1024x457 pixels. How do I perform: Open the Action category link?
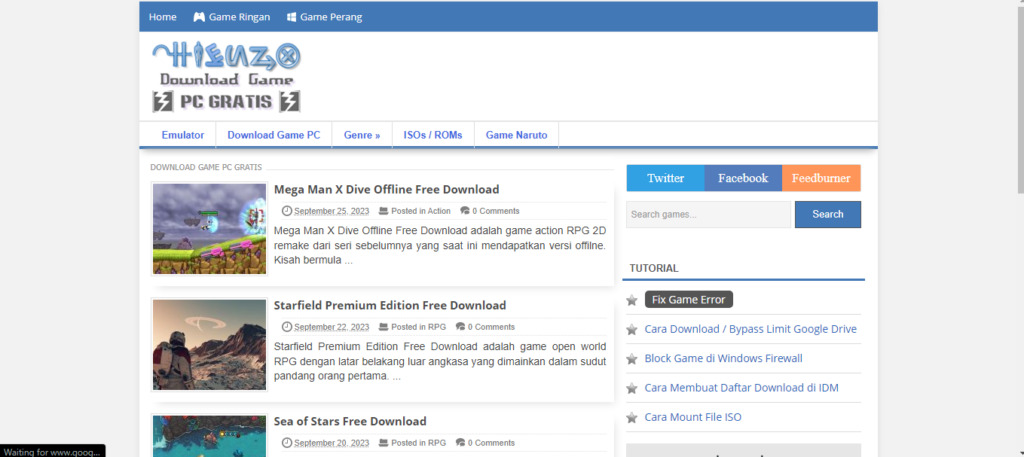point(439,211)
